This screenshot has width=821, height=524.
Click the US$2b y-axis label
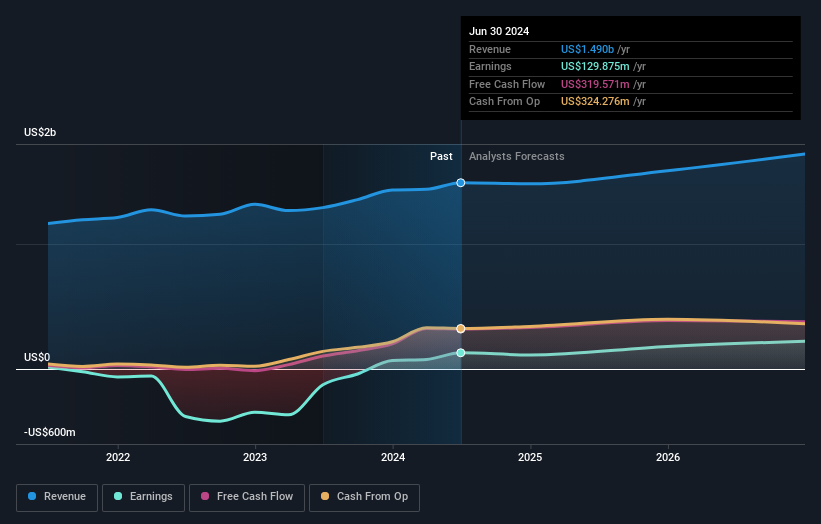click(40, 132)
